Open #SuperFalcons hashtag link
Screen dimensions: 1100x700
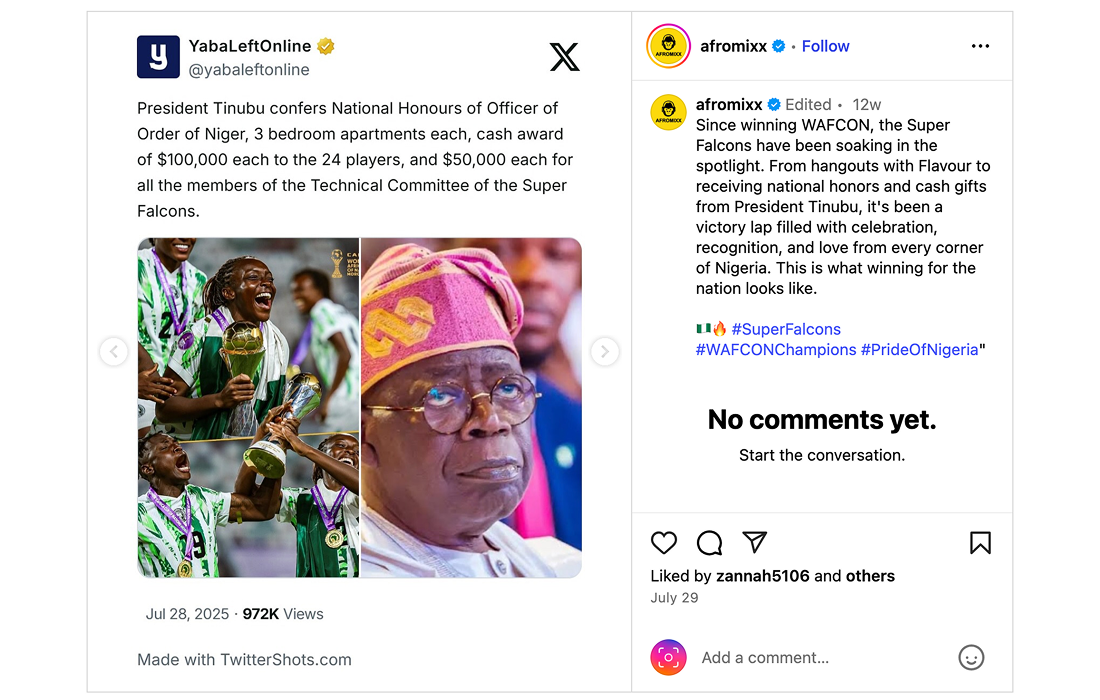pyautogui.click(x=786, y=329)
